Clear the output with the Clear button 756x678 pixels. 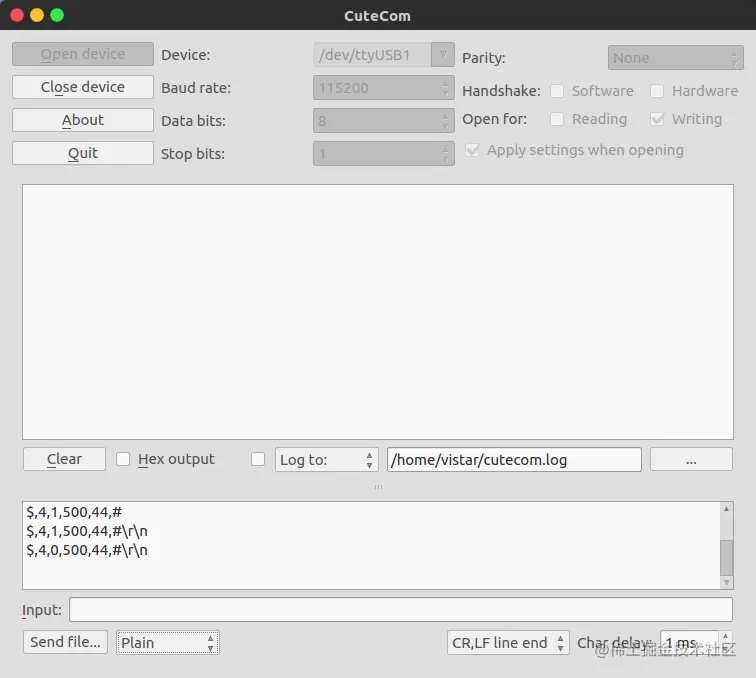64,459
